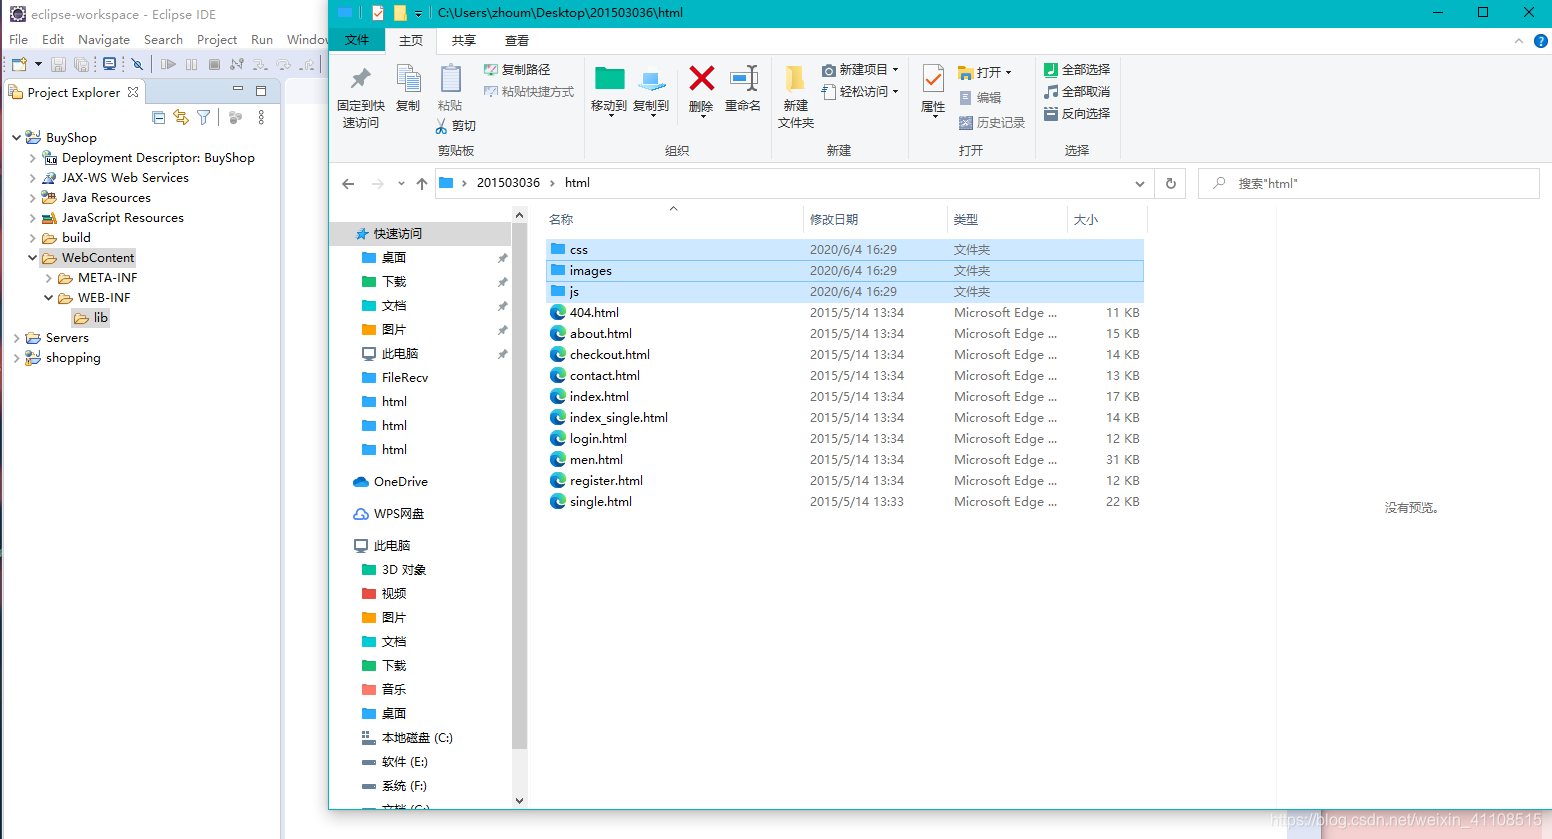Click Eclipse's Open a Terminal monitor icon
Screen dimensions: 1552x839
click(x=110, y=64)
